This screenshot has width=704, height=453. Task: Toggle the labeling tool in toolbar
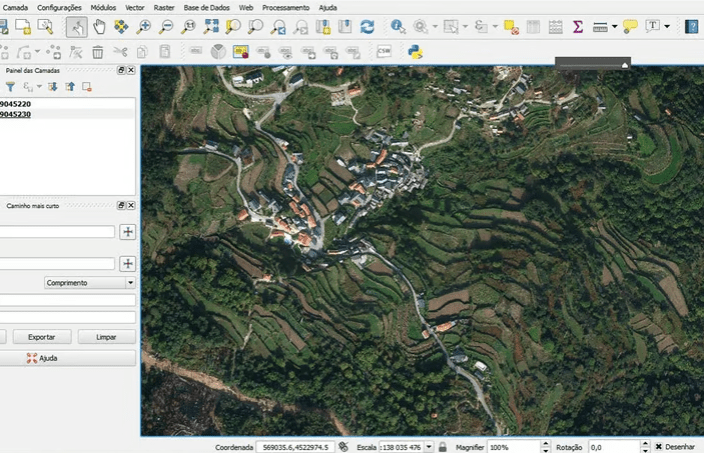click(x=240, y=52)
